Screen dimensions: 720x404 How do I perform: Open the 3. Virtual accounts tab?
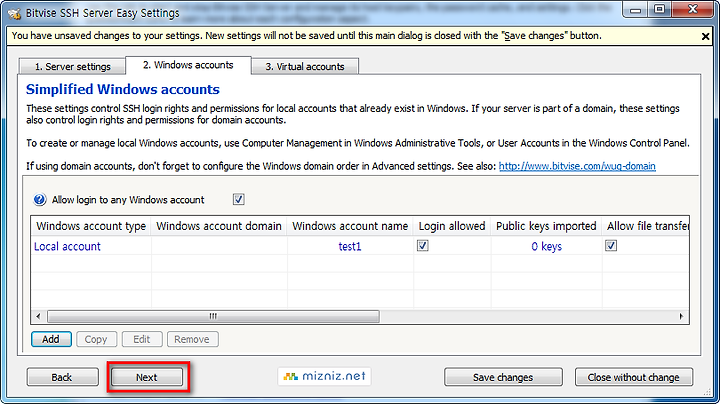[305, 67]
